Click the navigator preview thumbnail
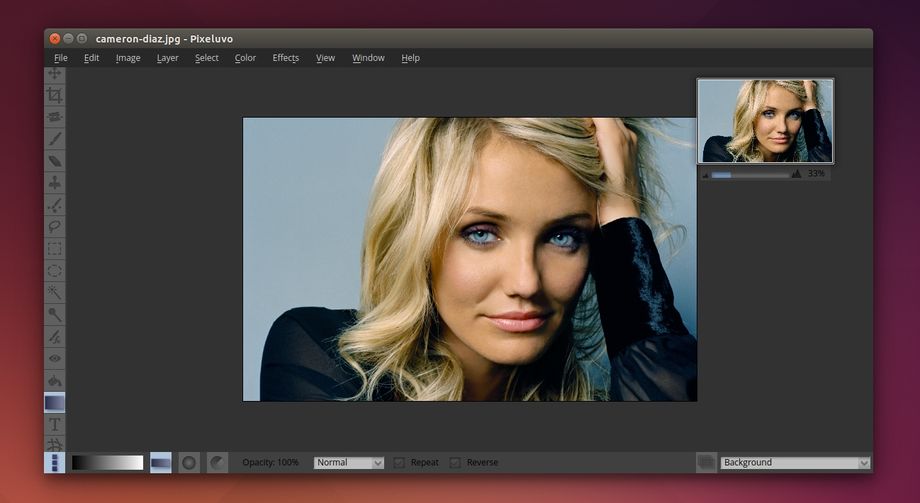 765,121
